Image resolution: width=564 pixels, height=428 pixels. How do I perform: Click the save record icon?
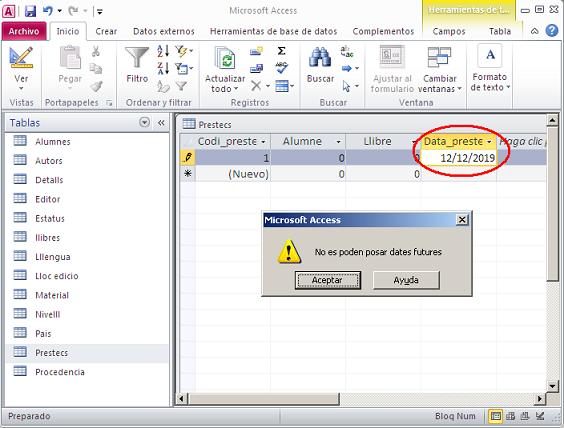tap(256, 68)
